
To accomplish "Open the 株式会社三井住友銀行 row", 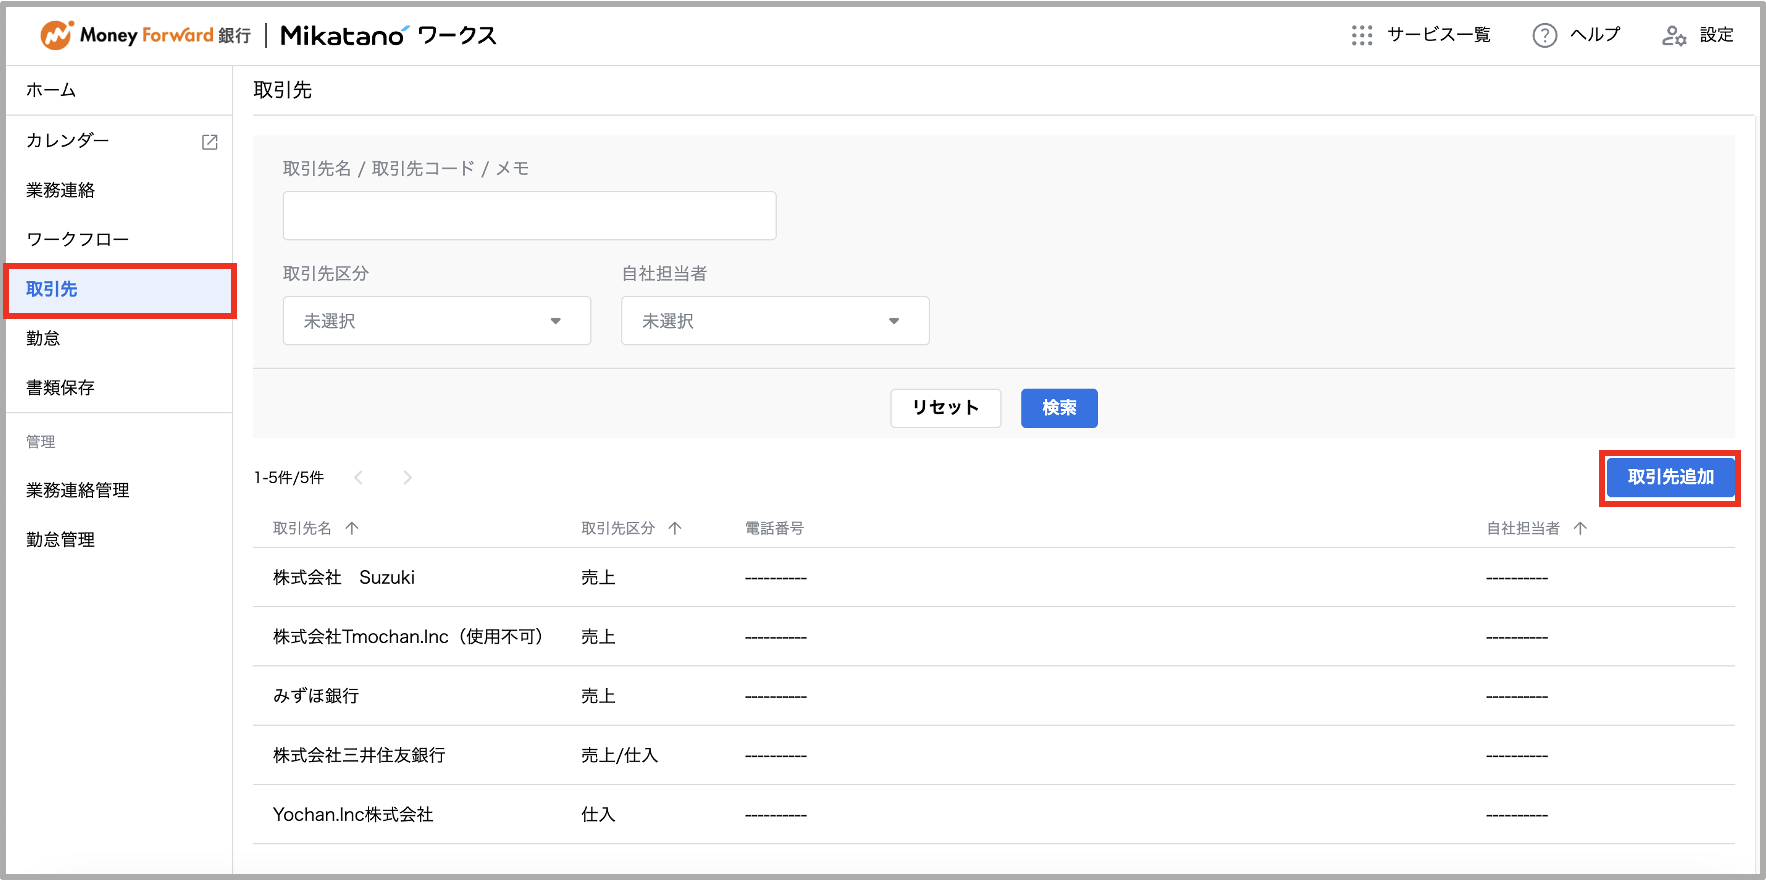I will point(994,756).
